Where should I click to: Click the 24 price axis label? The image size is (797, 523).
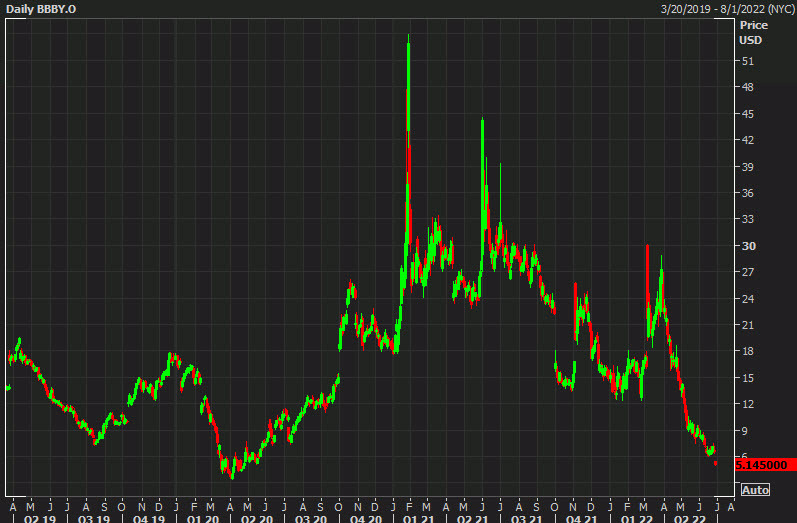pos(748,299)
